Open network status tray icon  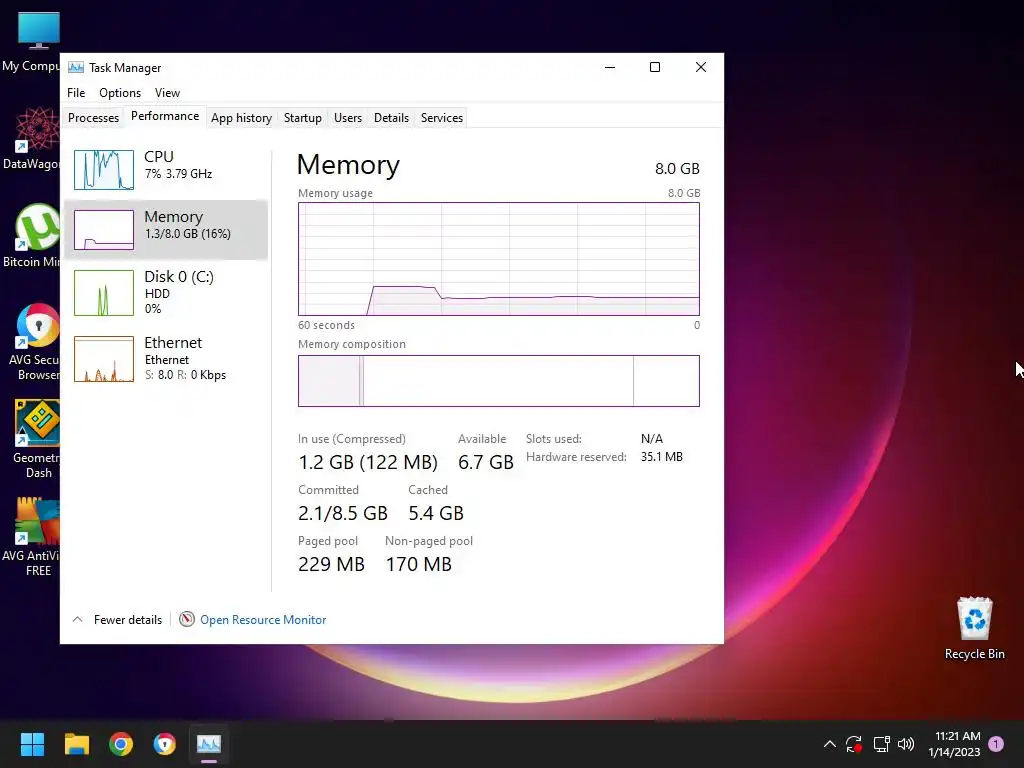tap(882, 744)
